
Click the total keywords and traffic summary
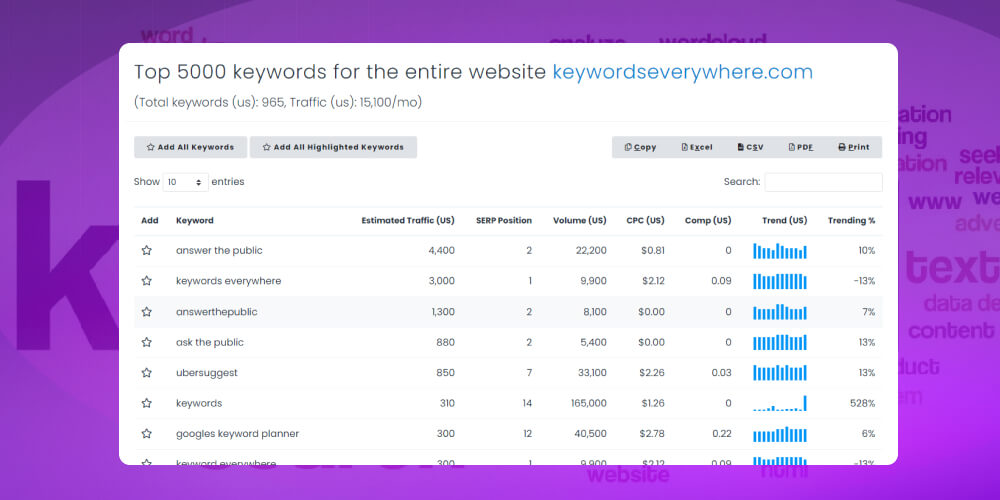coord(278,102)
